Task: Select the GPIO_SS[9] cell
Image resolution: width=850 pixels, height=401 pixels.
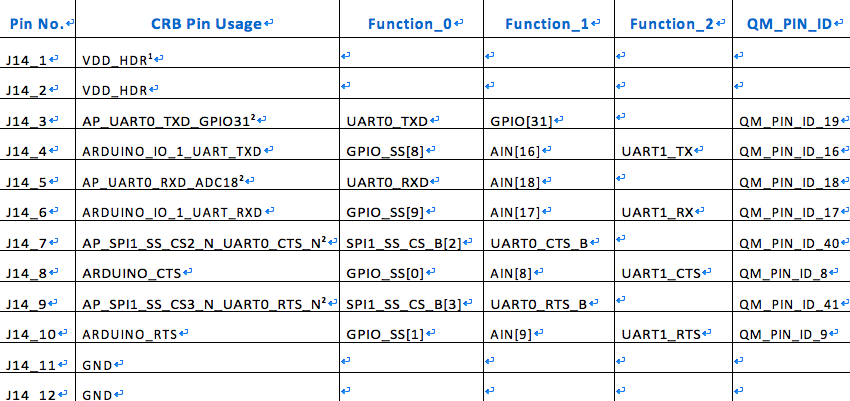Action: [x=411, y=205]
